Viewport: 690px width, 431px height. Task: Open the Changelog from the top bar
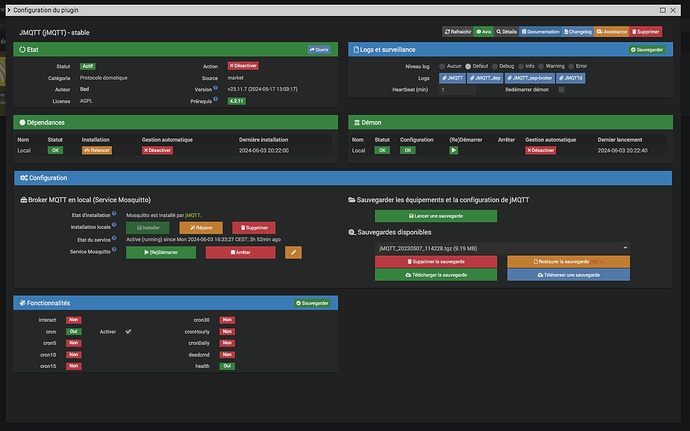[x=582, y=32]
